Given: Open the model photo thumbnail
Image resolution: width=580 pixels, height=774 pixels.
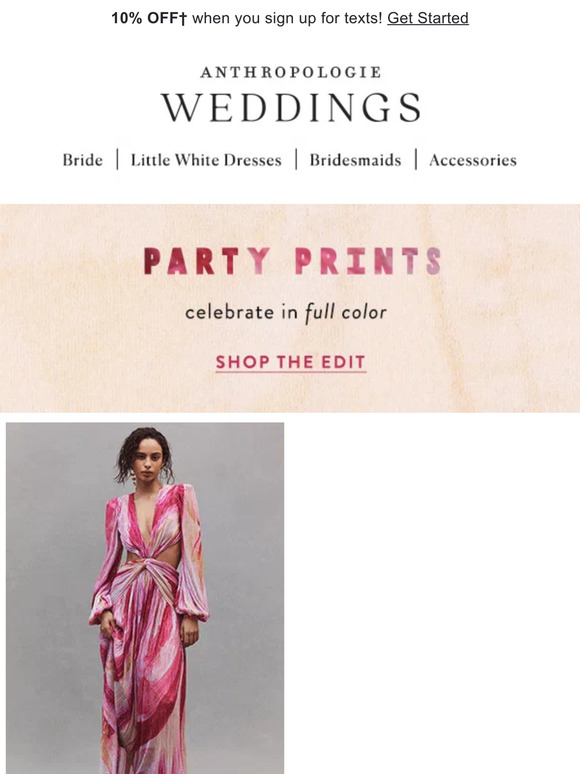Looking at the screenshot, I should pos(145,598).
